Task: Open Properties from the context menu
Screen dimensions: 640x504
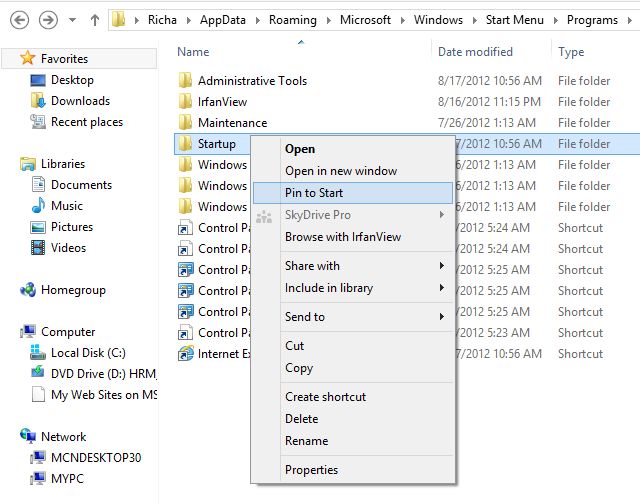Action: click(x=353, y=470)
